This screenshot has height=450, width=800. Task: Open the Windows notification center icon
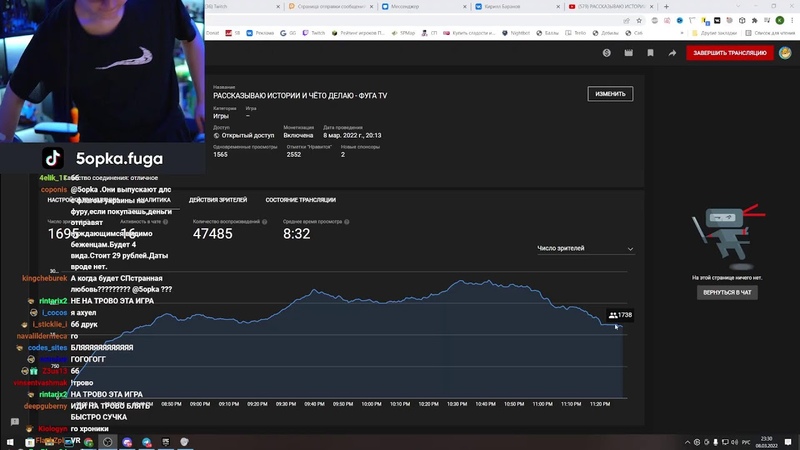[788, 442]
